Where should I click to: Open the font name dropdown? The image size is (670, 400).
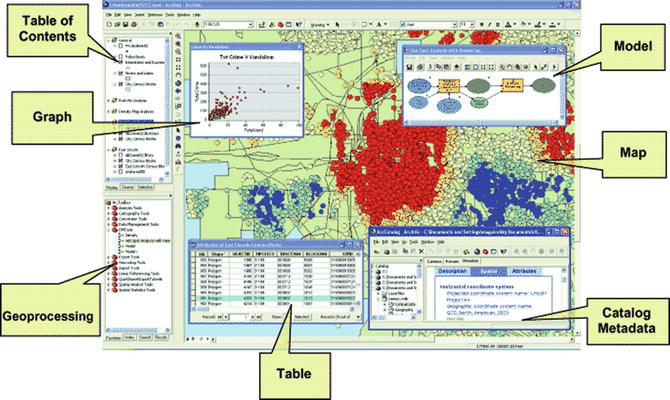[x=455, y=24]
